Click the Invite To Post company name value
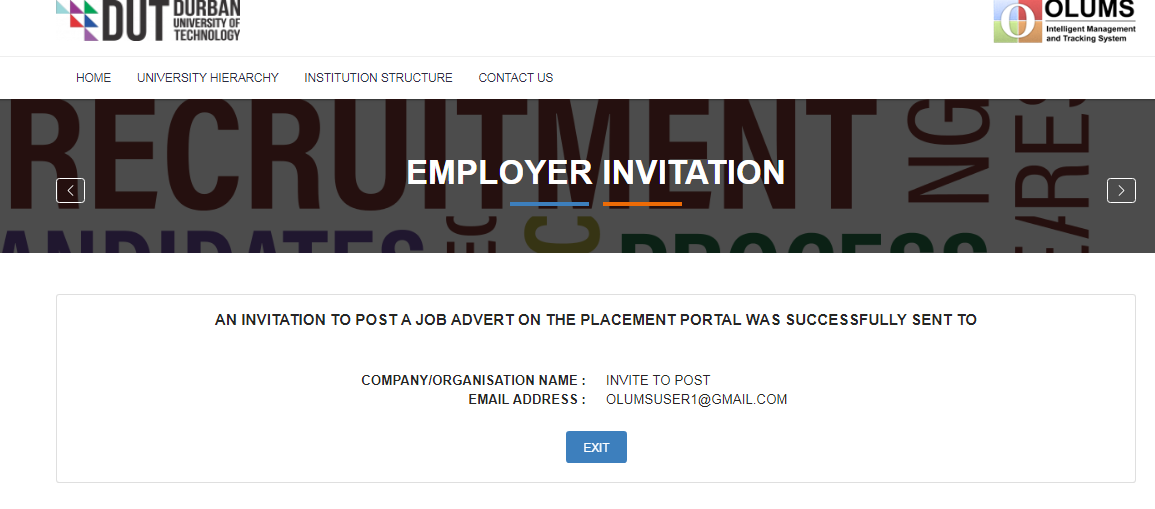Image resolution: width=1155 pixels, height=509 pixels. 658,380
